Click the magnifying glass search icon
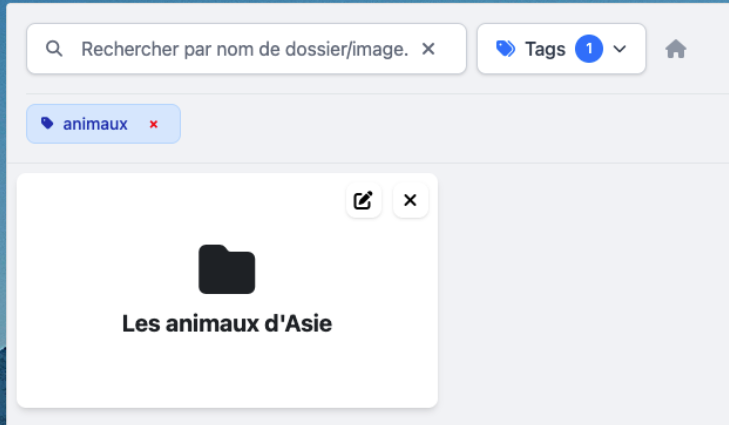 click(55, 49)
